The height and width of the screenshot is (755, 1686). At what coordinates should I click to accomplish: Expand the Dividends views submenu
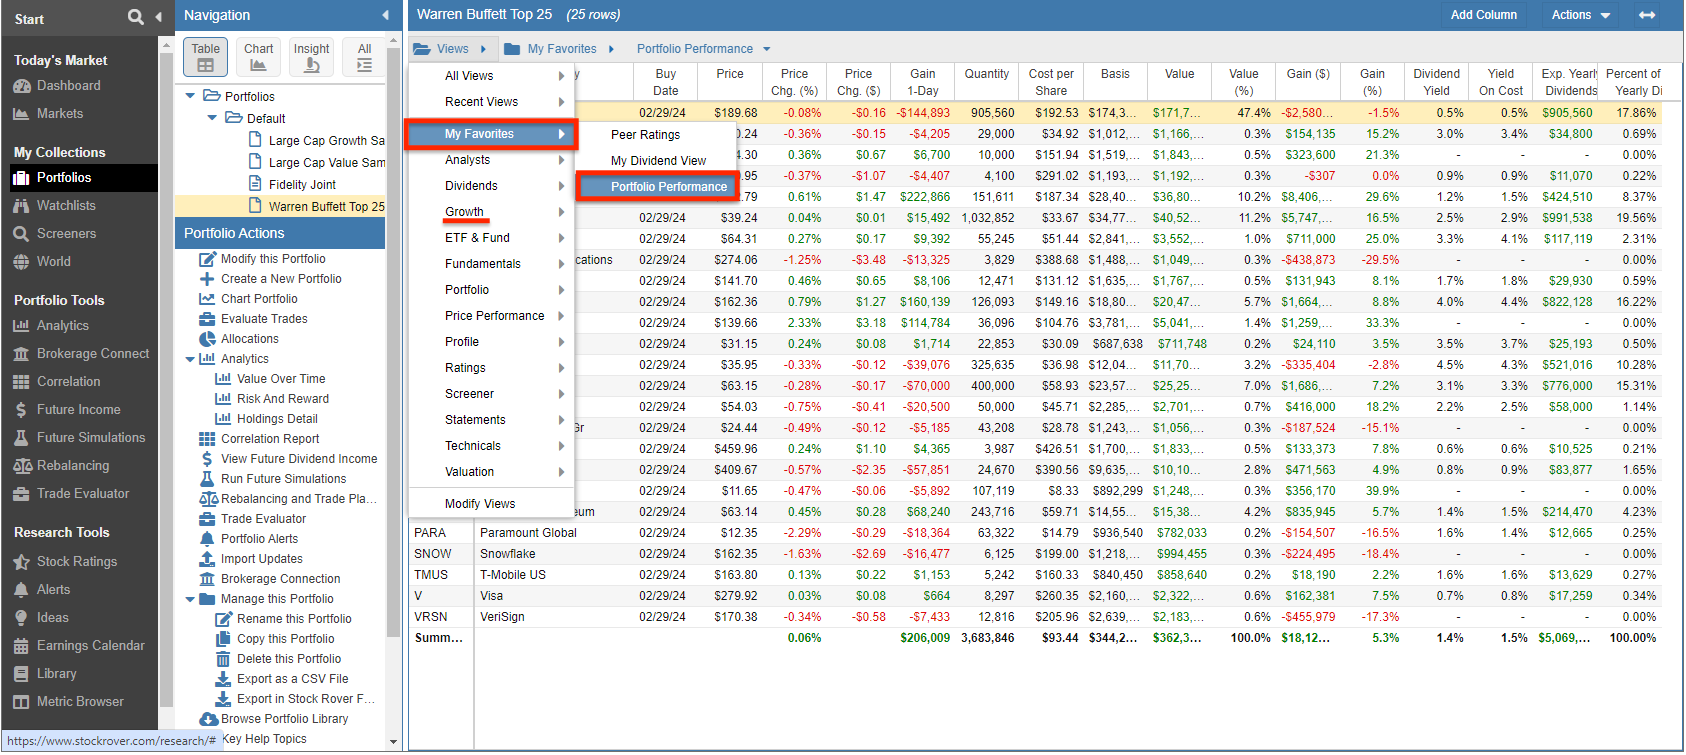pos(491,186)
